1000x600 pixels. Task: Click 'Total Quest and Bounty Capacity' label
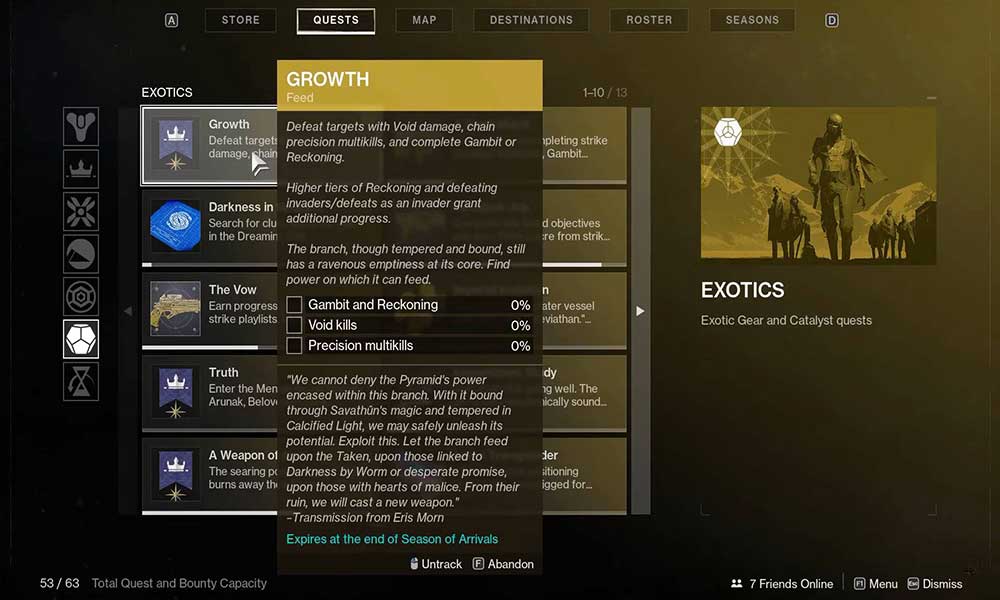pos(179,583)
